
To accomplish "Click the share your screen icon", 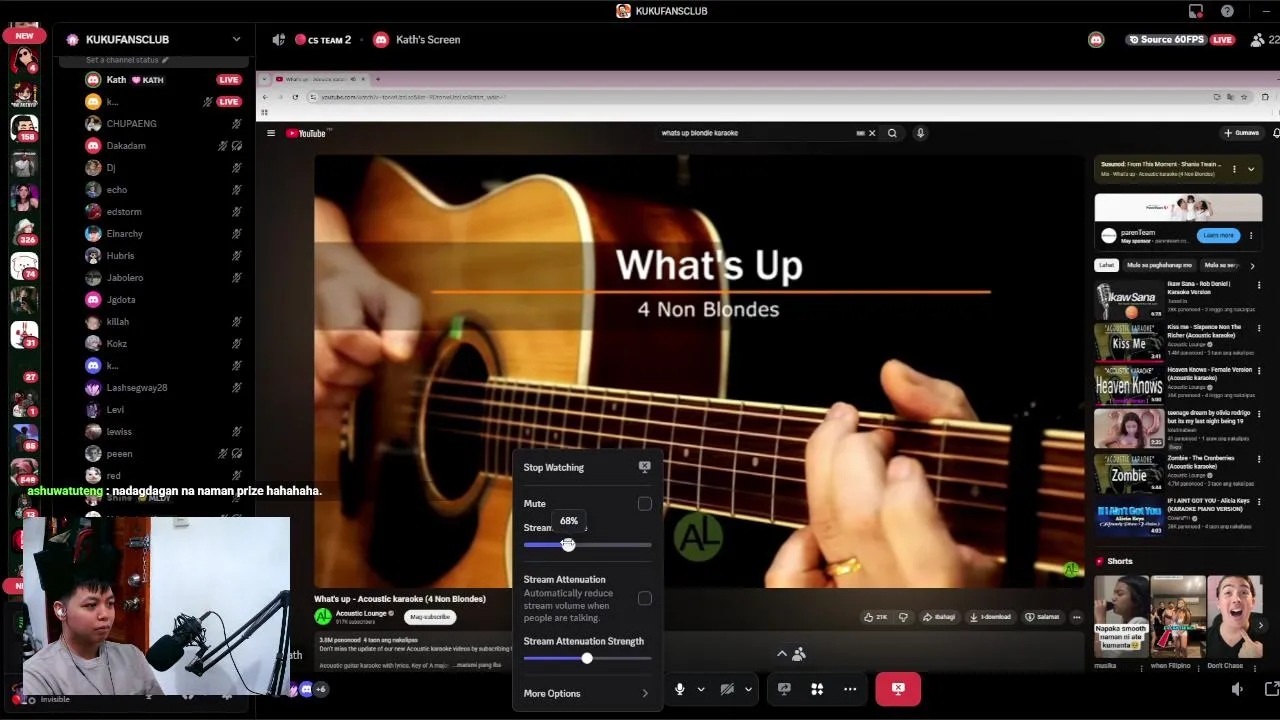I will pos(785,689).
